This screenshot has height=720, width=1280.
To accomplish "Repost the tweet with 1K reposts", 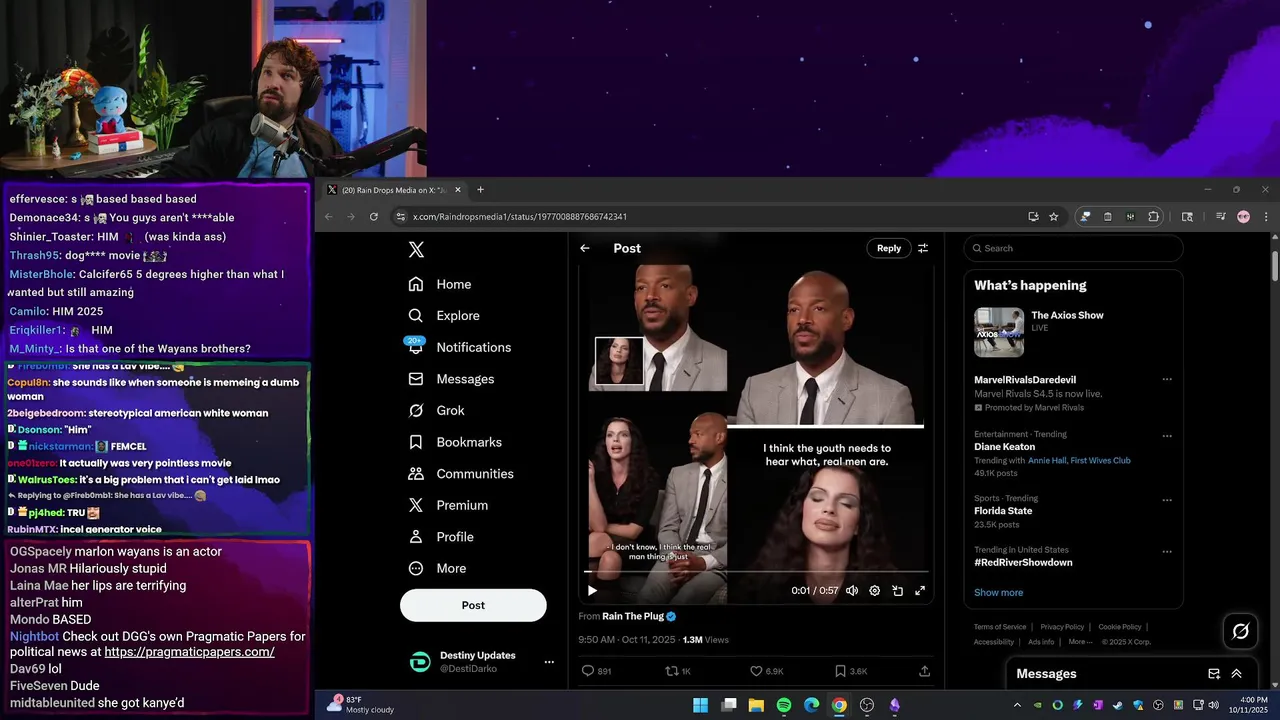I will pyautogui.click(x=679, y=671).
